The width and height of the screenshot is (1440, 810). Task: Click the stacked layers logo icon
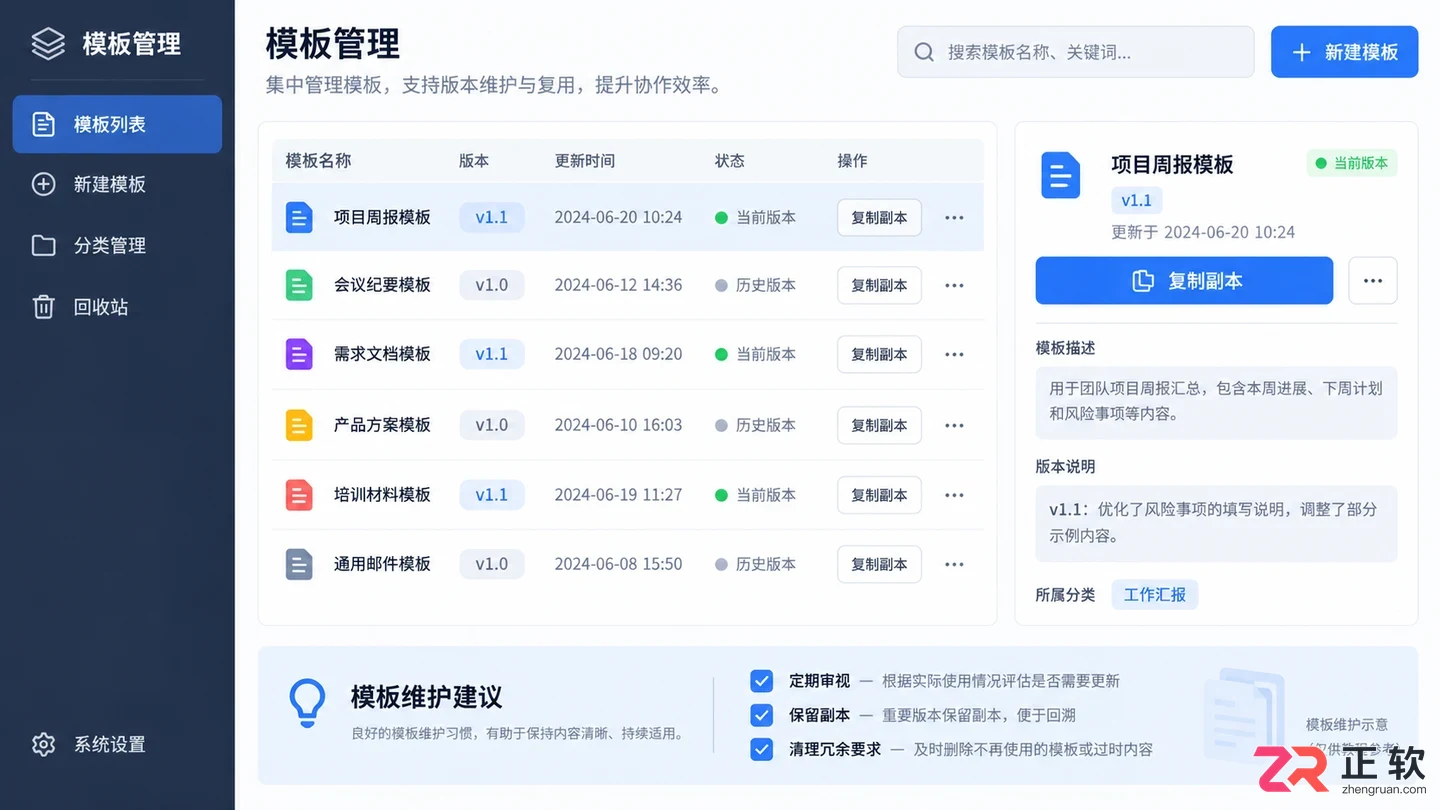pyautogui.click(x=48, y=44)
